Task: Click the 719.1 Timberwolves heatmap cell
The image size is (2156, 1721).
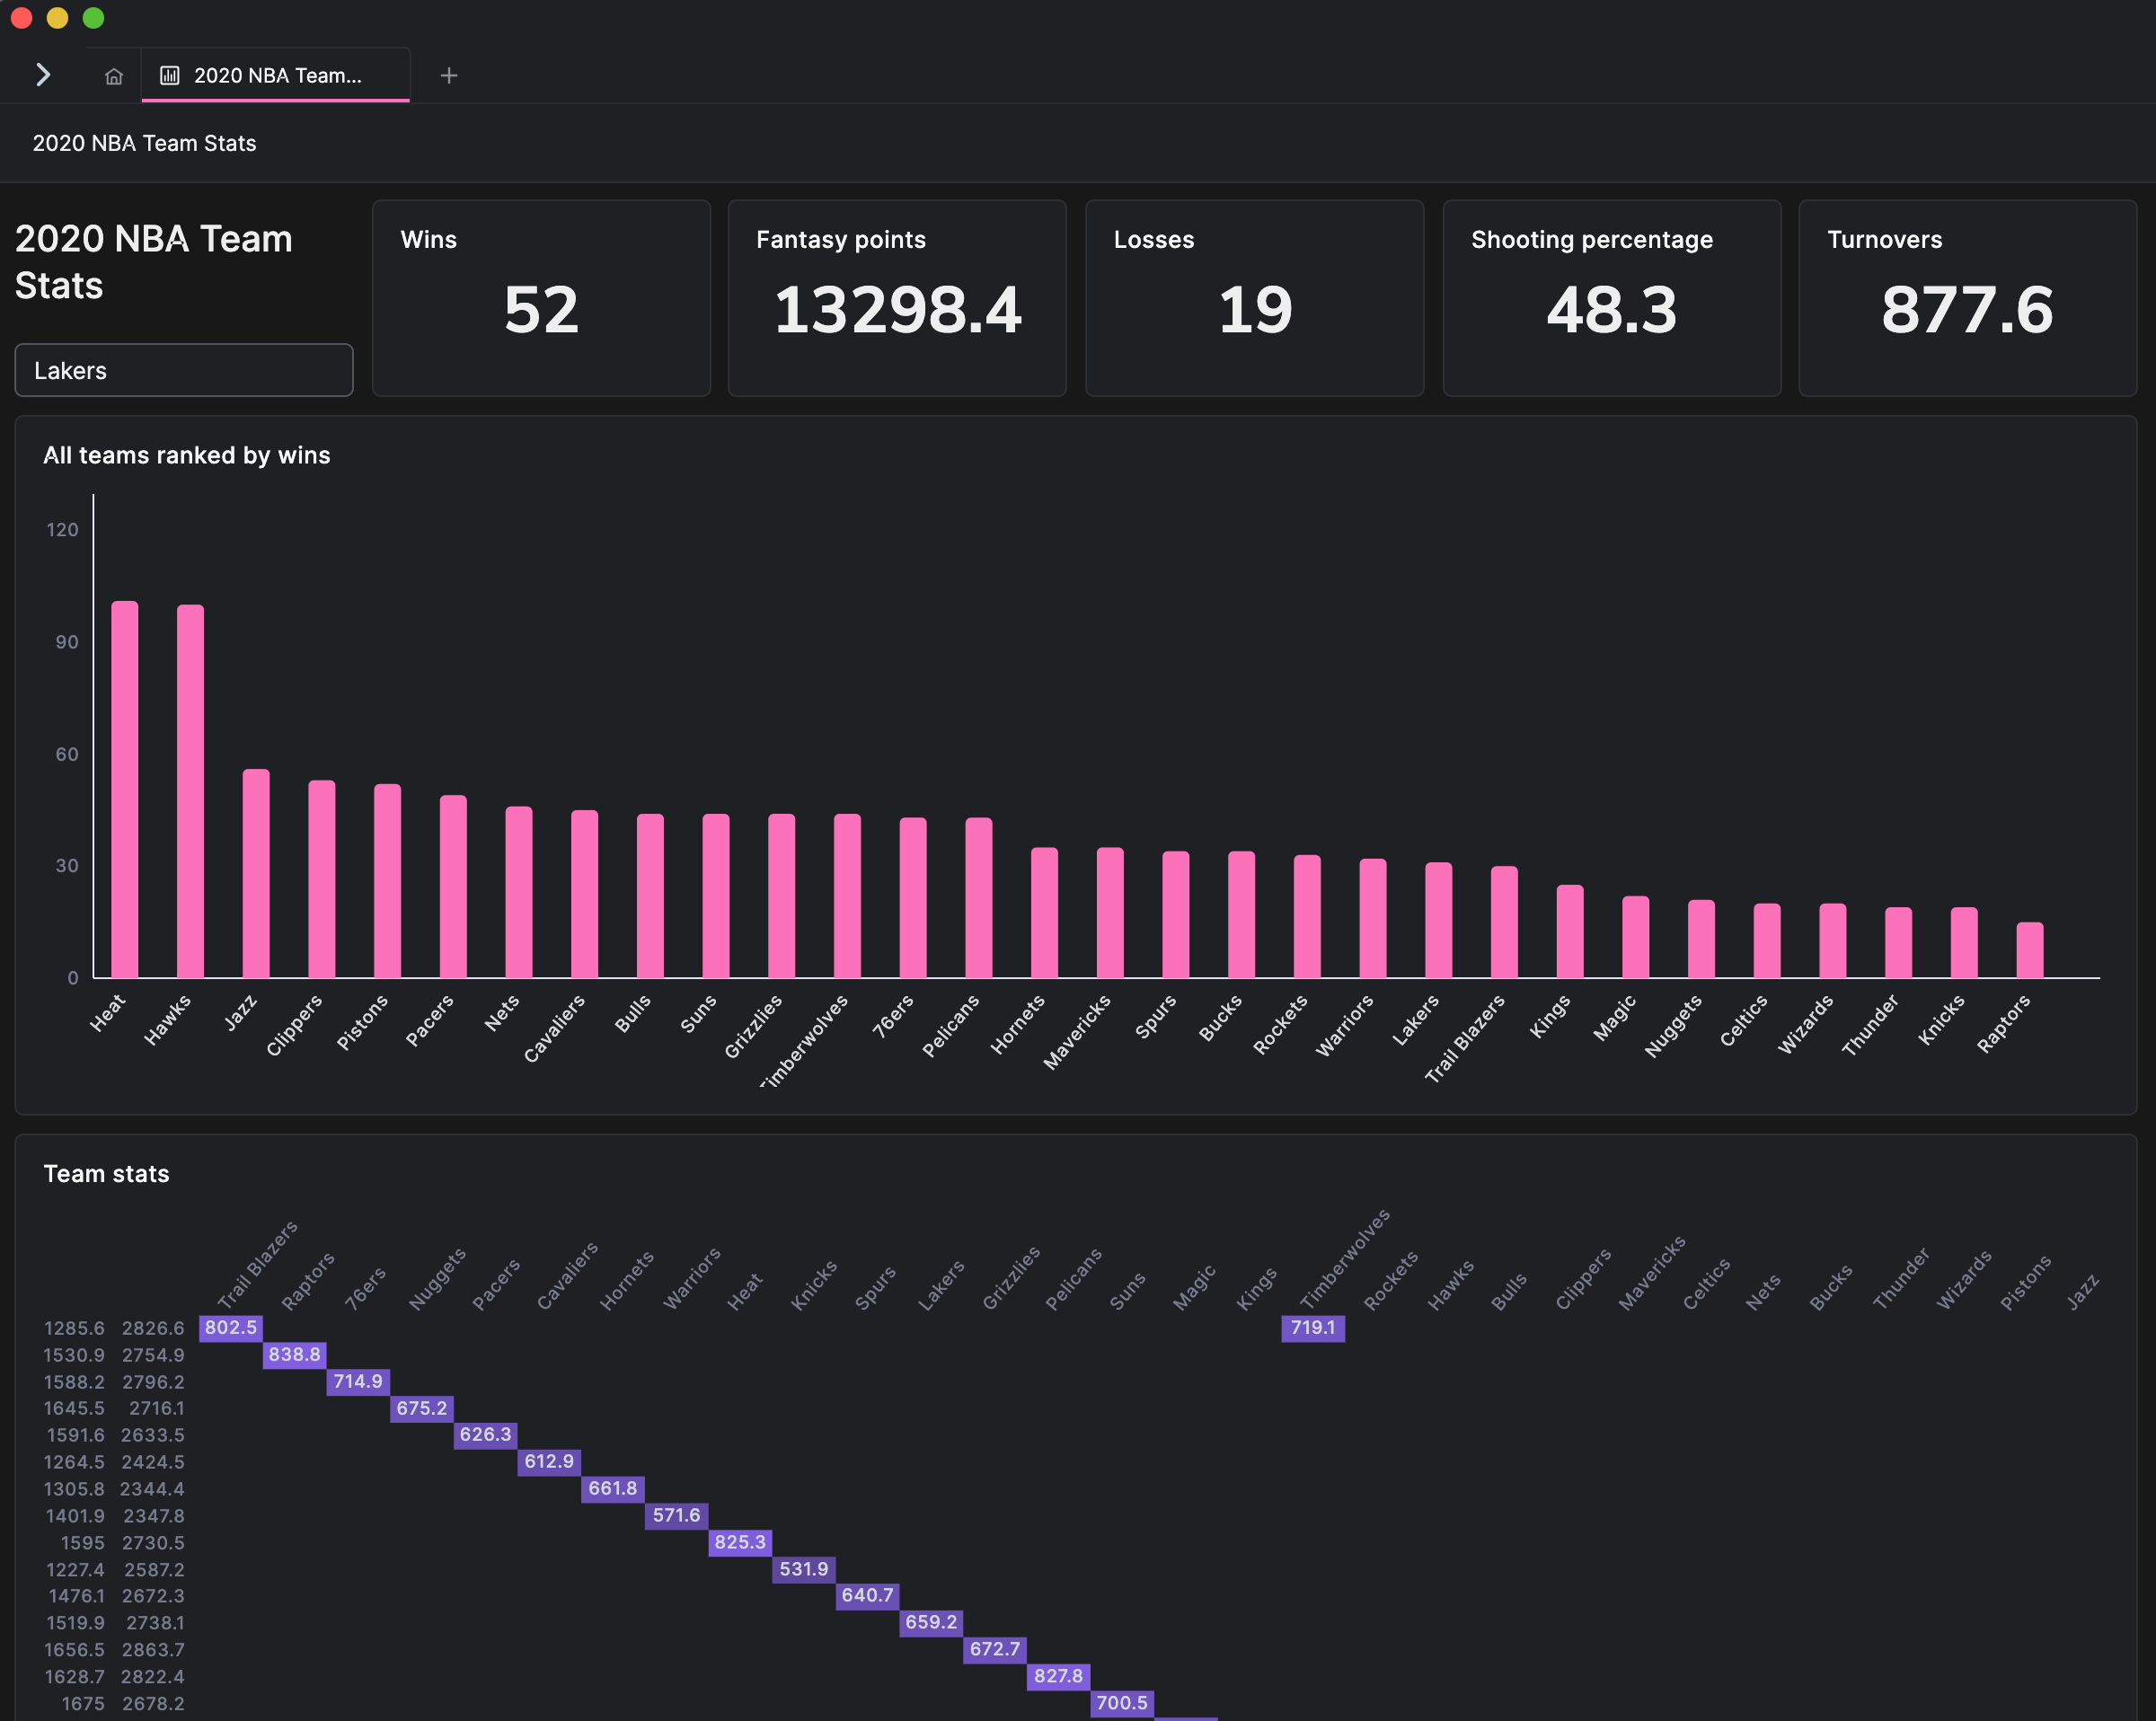Action: (1312, 1328)
